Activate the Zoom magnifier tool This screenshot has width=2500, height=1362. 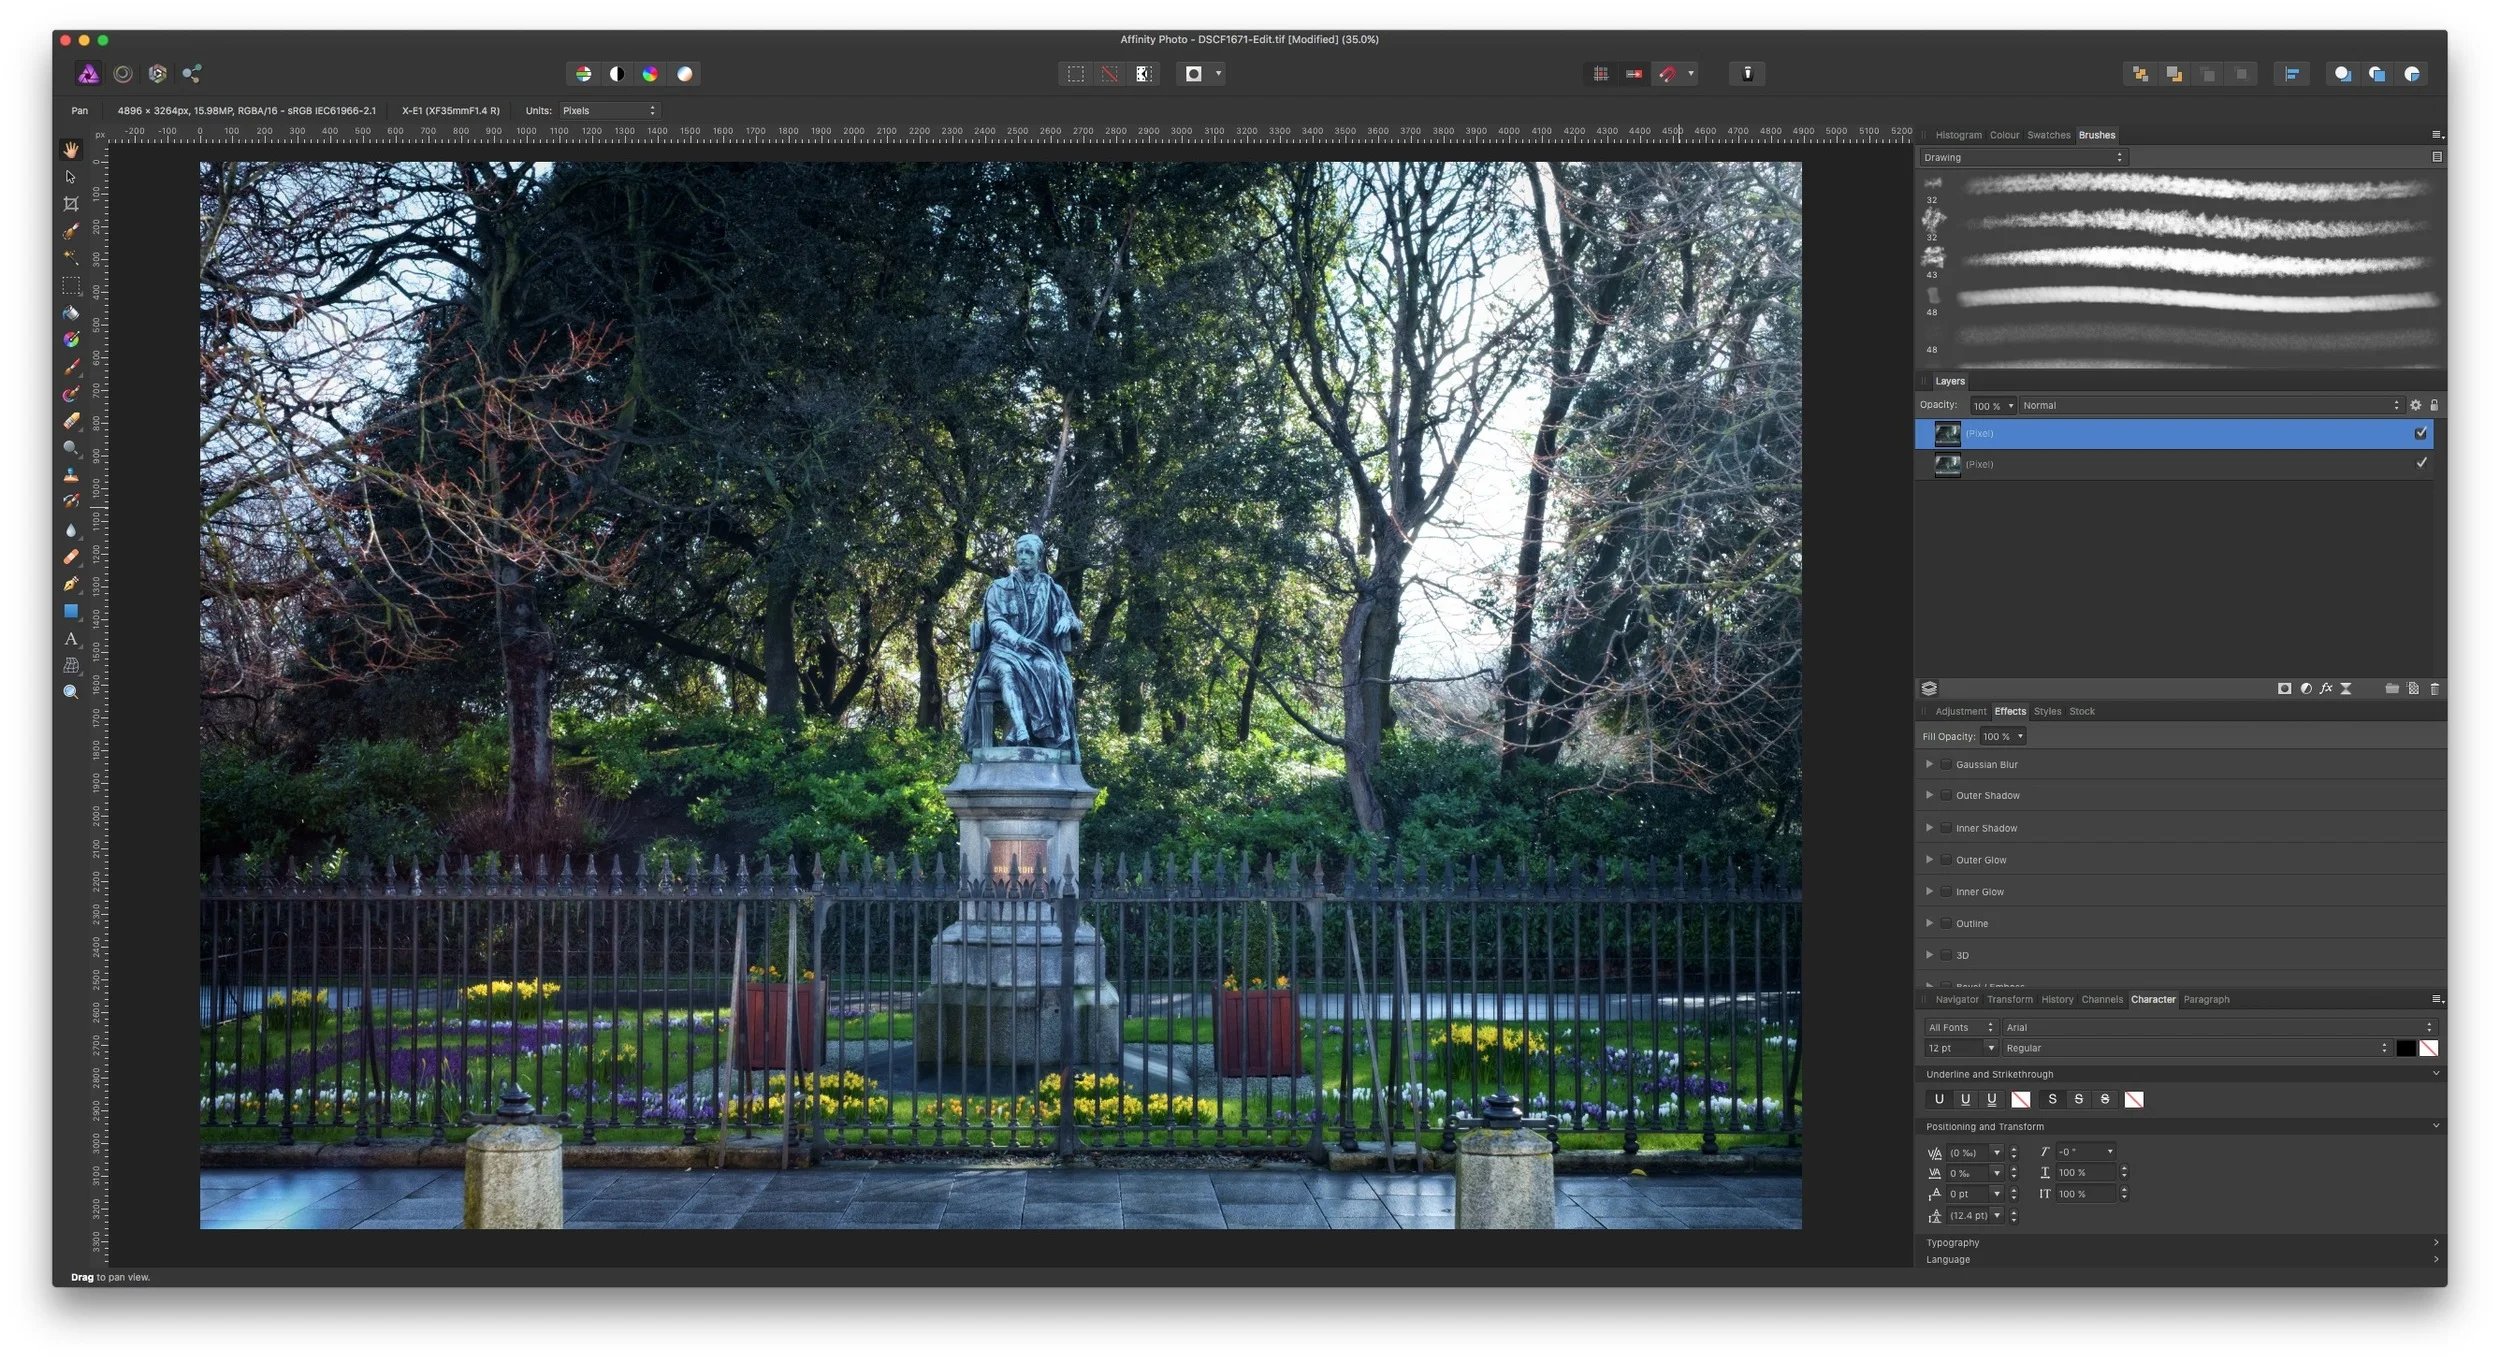pyautogui.click(x=71, y=692)
